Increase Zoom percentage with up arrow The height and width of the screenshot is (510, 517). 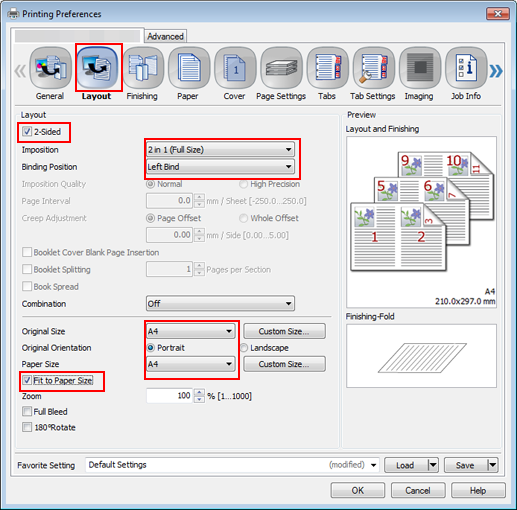(199, 392)
